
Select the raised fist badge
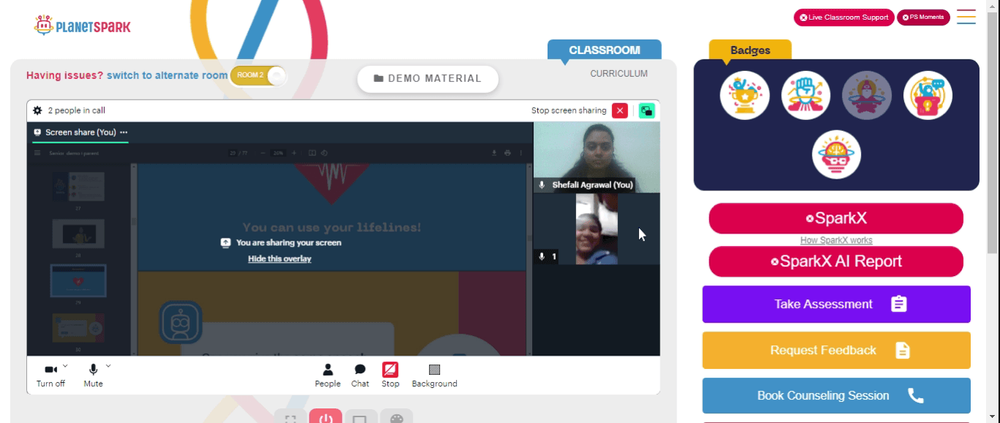805,95
